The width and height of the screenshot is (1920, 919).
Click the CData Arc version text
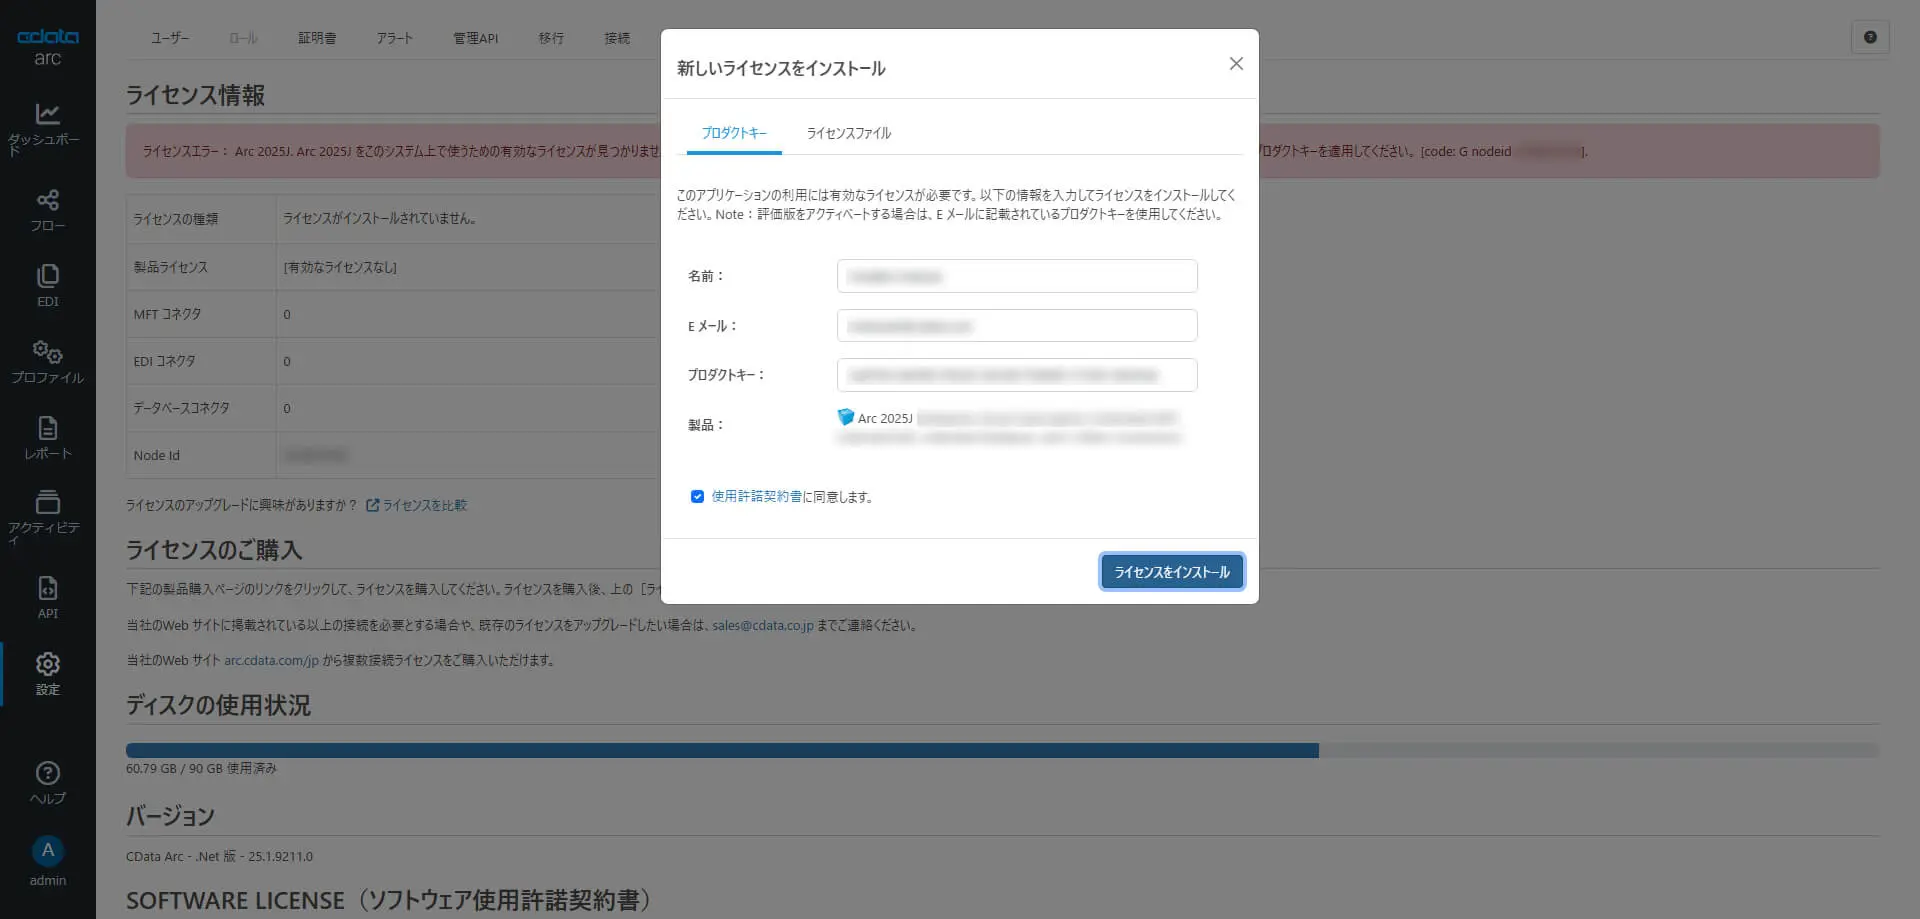[x=219, y=857]
